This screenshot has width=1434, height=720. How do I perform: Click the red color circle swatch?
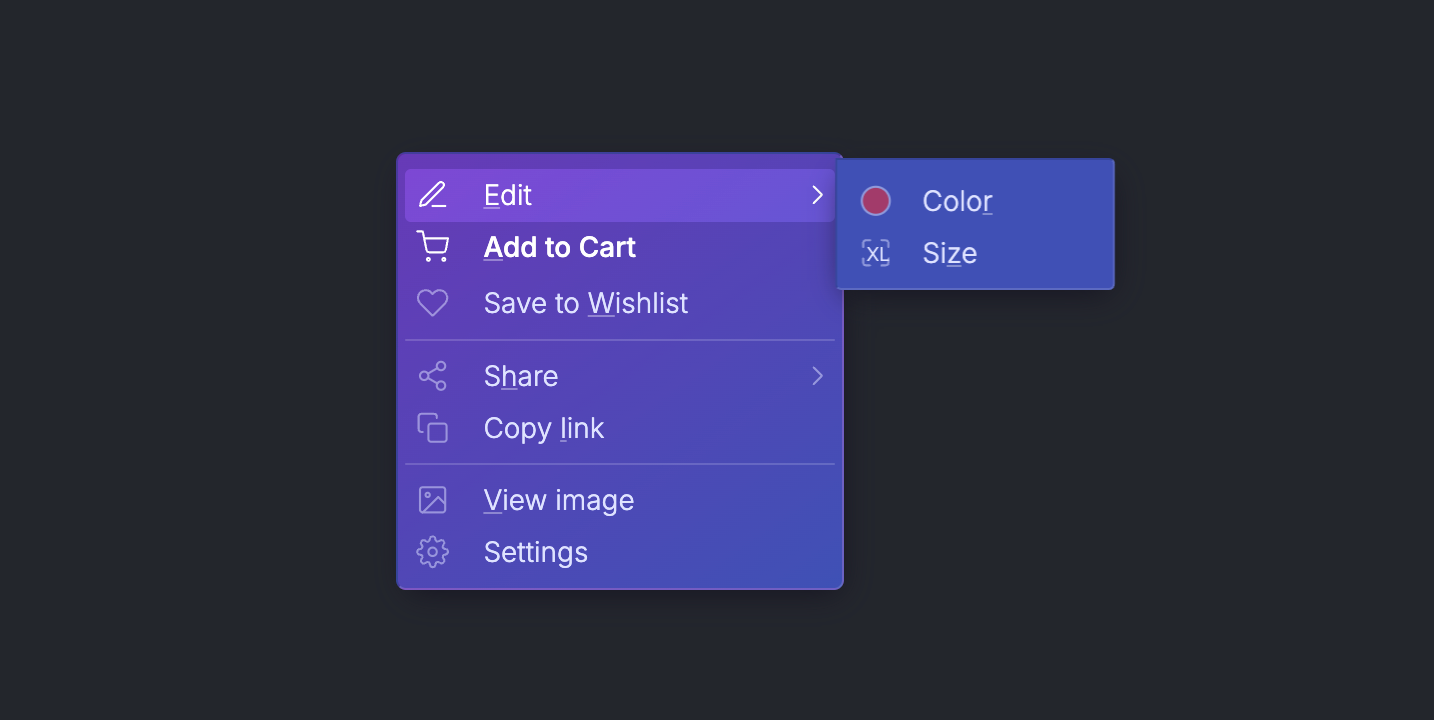[x=876, y=201]
